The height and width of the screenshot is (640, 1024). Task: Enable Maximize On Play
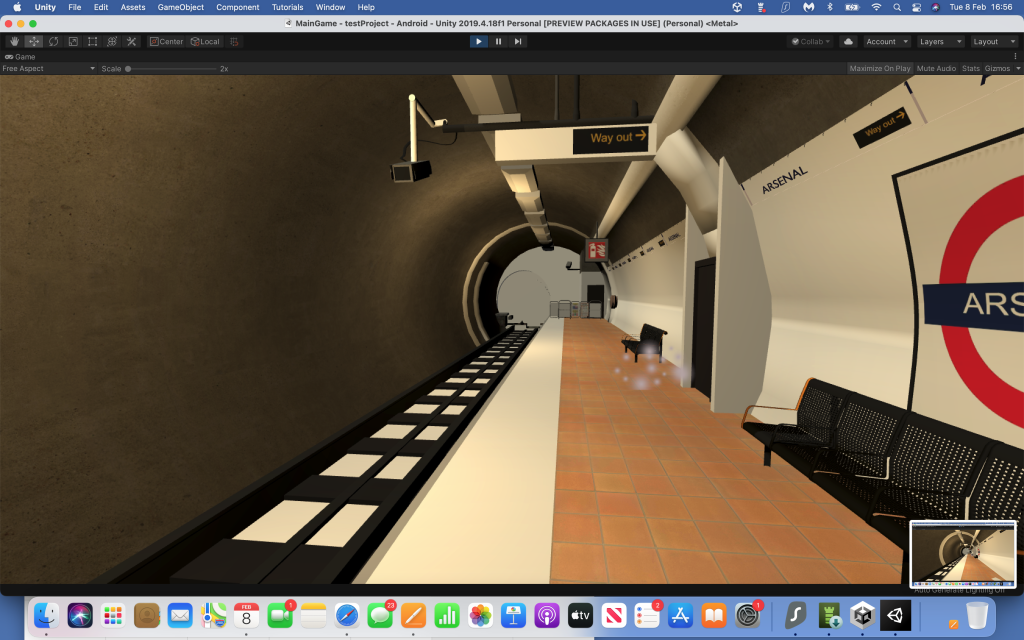pos(880,69)
